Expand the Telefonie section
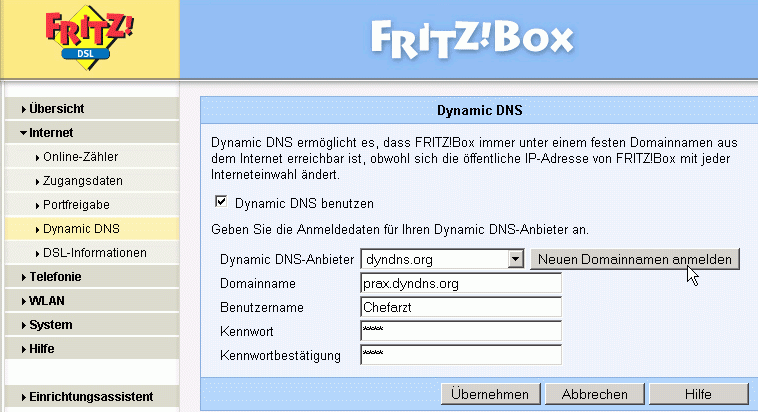Viewport: 758px width, 412px height. click(x=92, y=277)
